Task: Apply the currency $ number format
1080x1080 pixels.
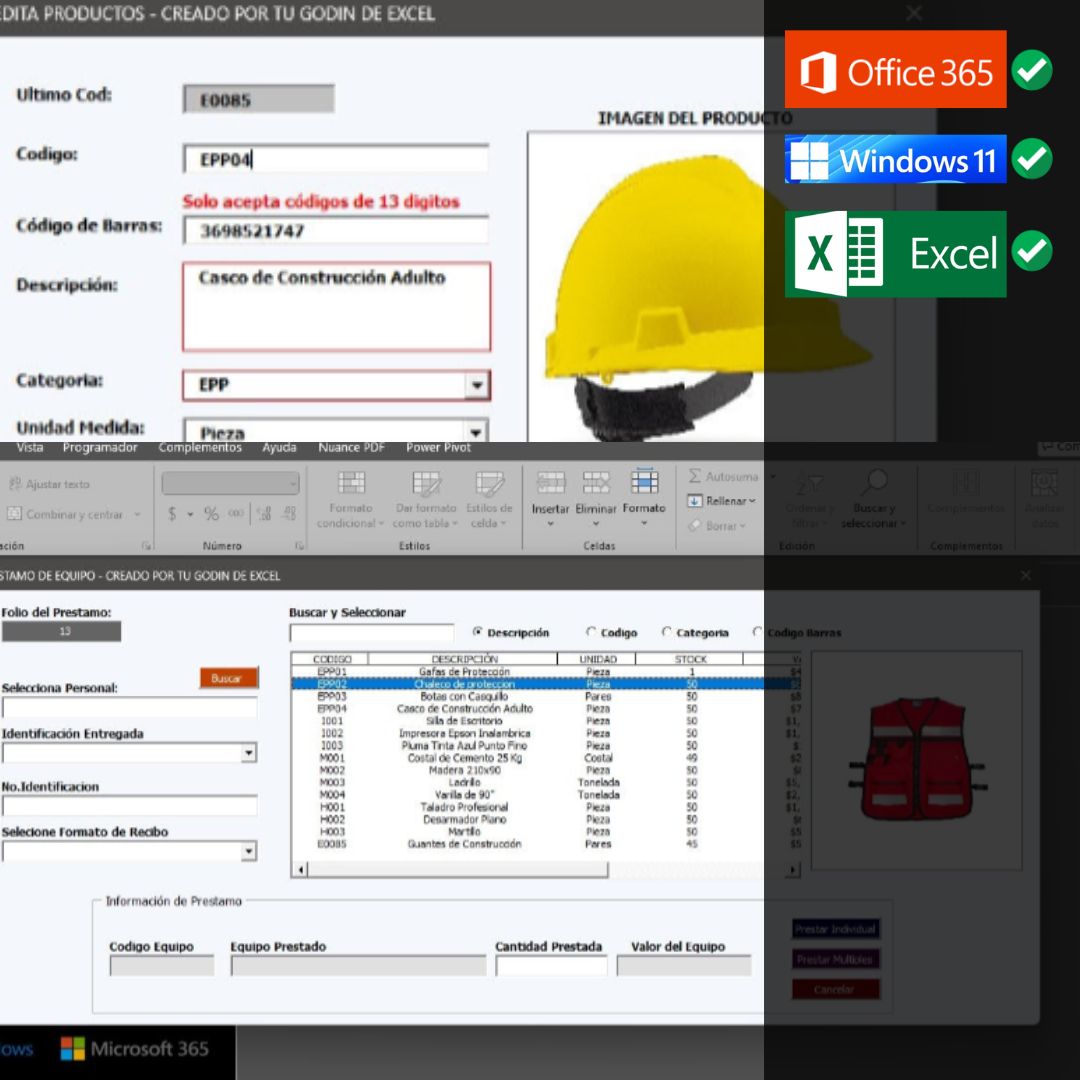Action: coord(172,514)
